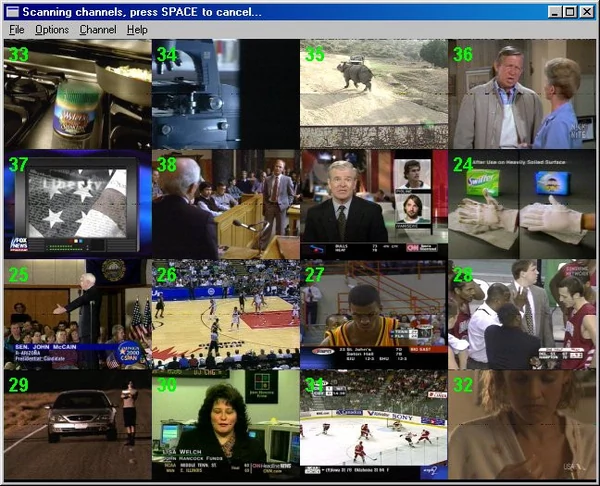Select channel 27 basketball player thumbnail

[374, 315]
